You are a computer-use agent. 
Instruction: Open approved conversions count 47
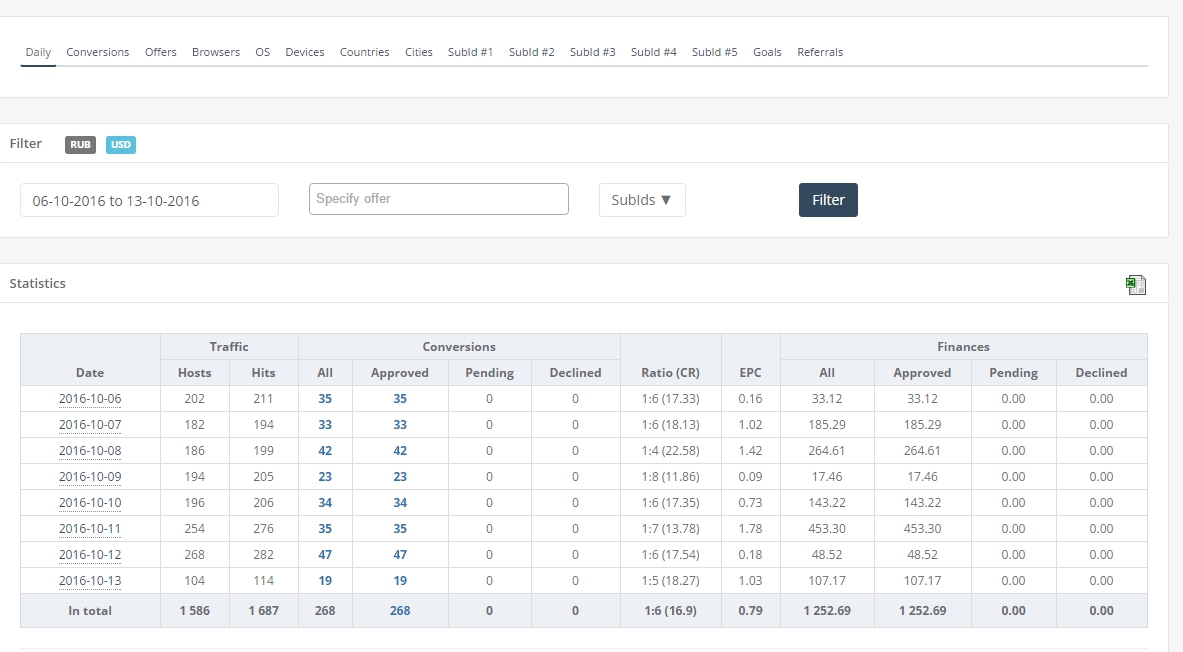(x=400, y=555)
